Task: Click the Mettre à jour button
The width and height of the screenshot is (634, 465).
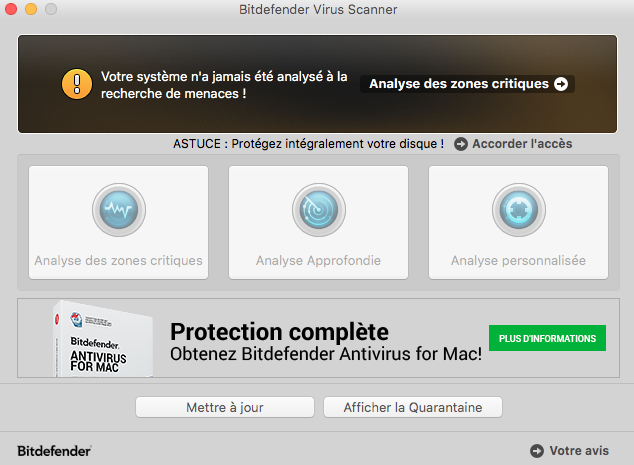Action: click(x=225, y=407)
